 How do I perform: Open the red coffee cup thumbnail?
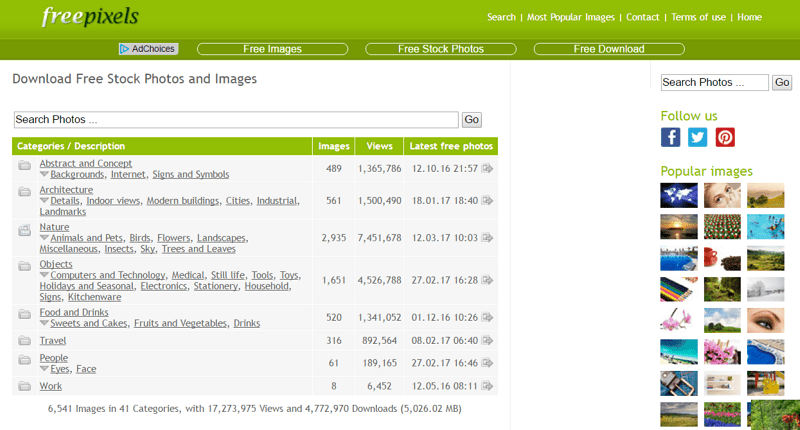(x=722, y=258)
